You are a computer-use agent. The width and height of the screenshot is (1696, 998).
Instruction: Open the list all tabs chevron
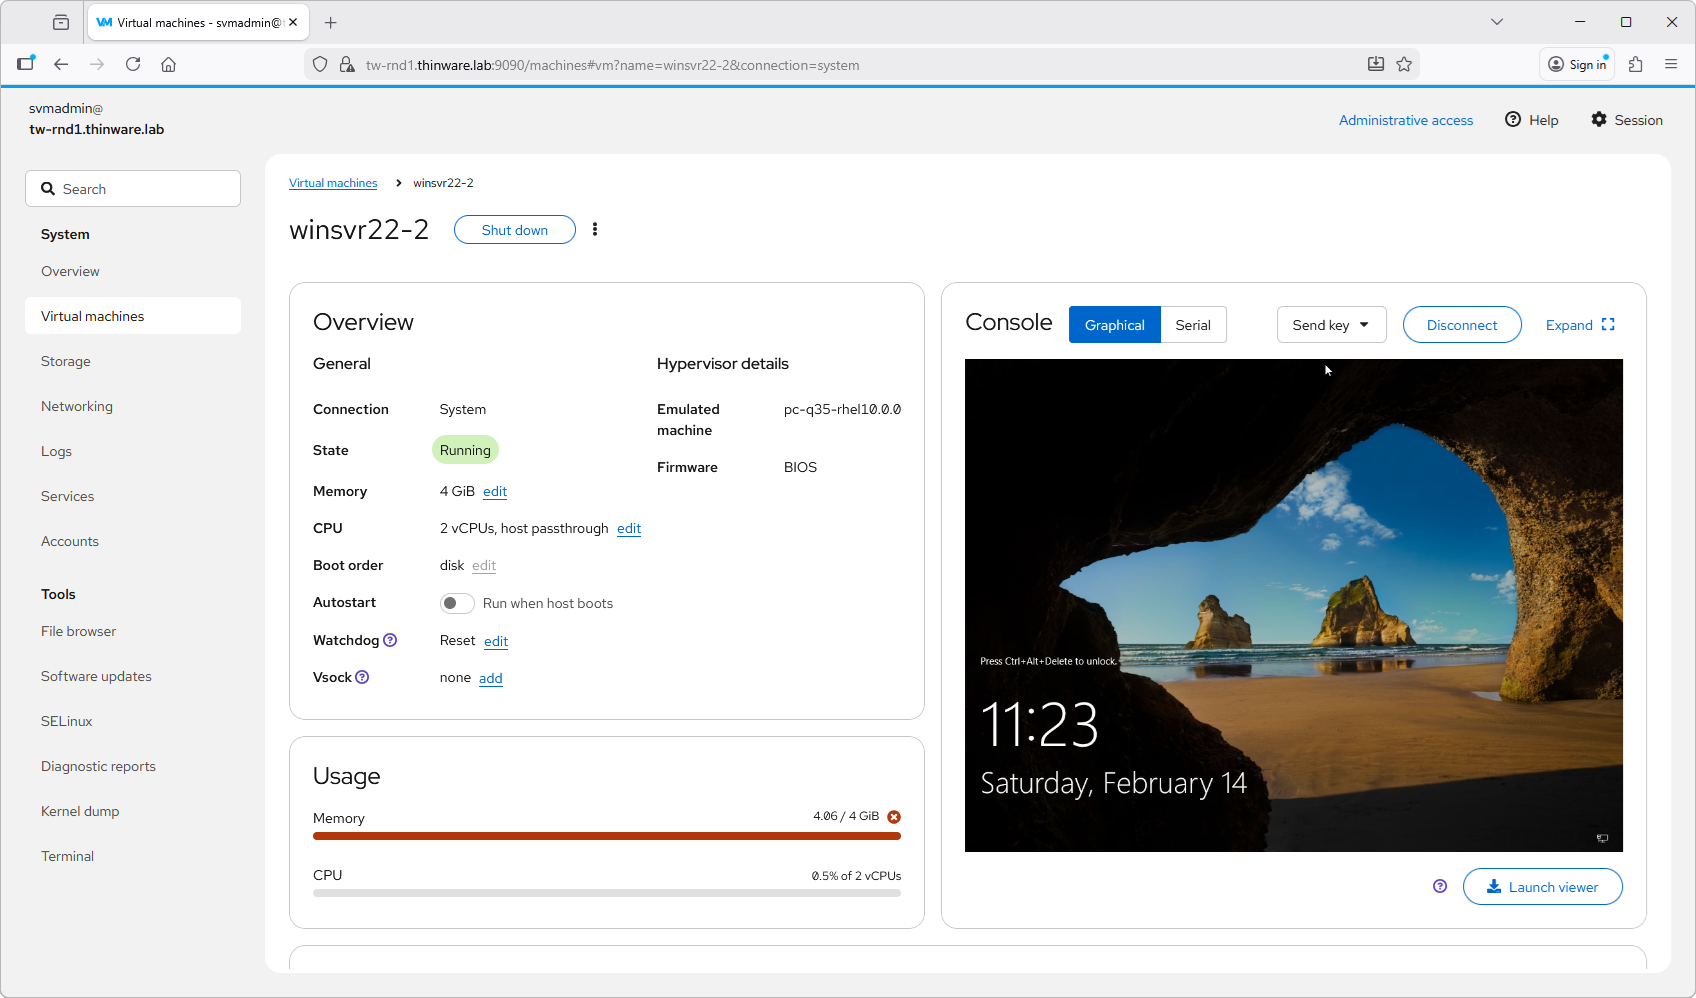coord(1497,22)
